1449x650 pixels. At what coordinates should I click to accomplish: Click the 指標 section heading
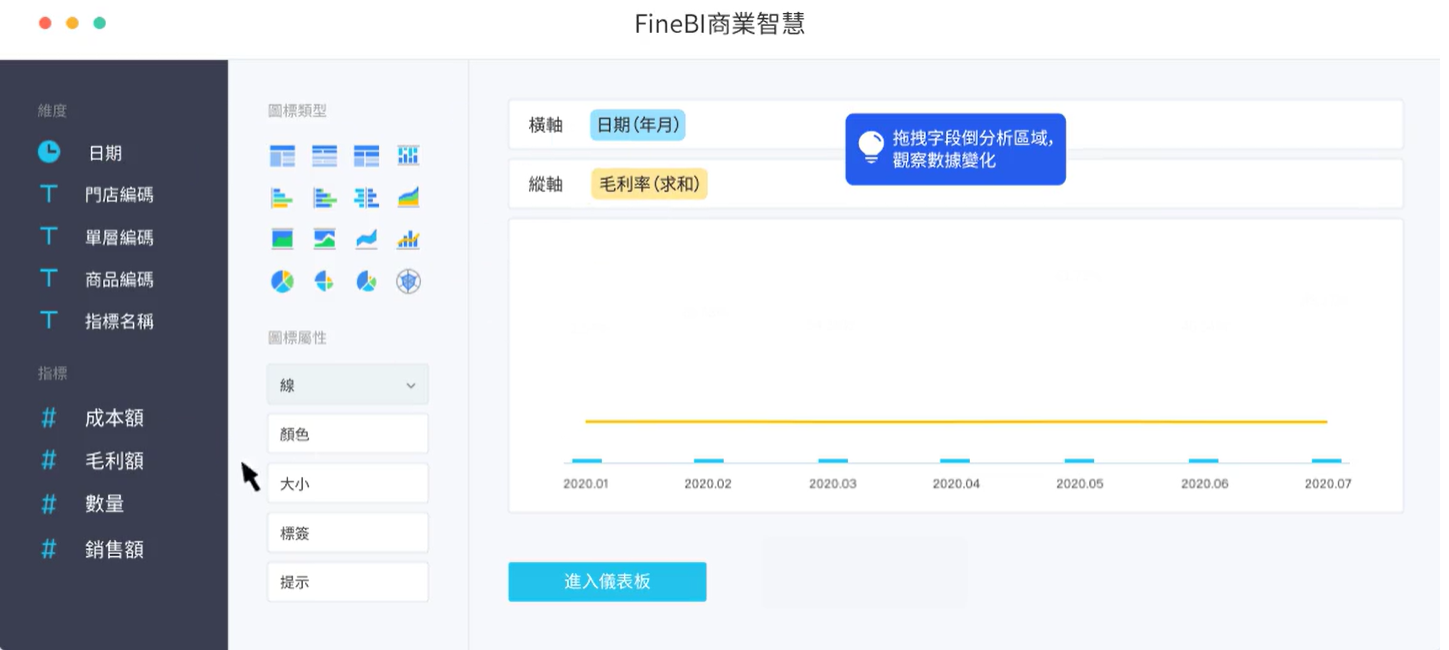tap(53, 373)
